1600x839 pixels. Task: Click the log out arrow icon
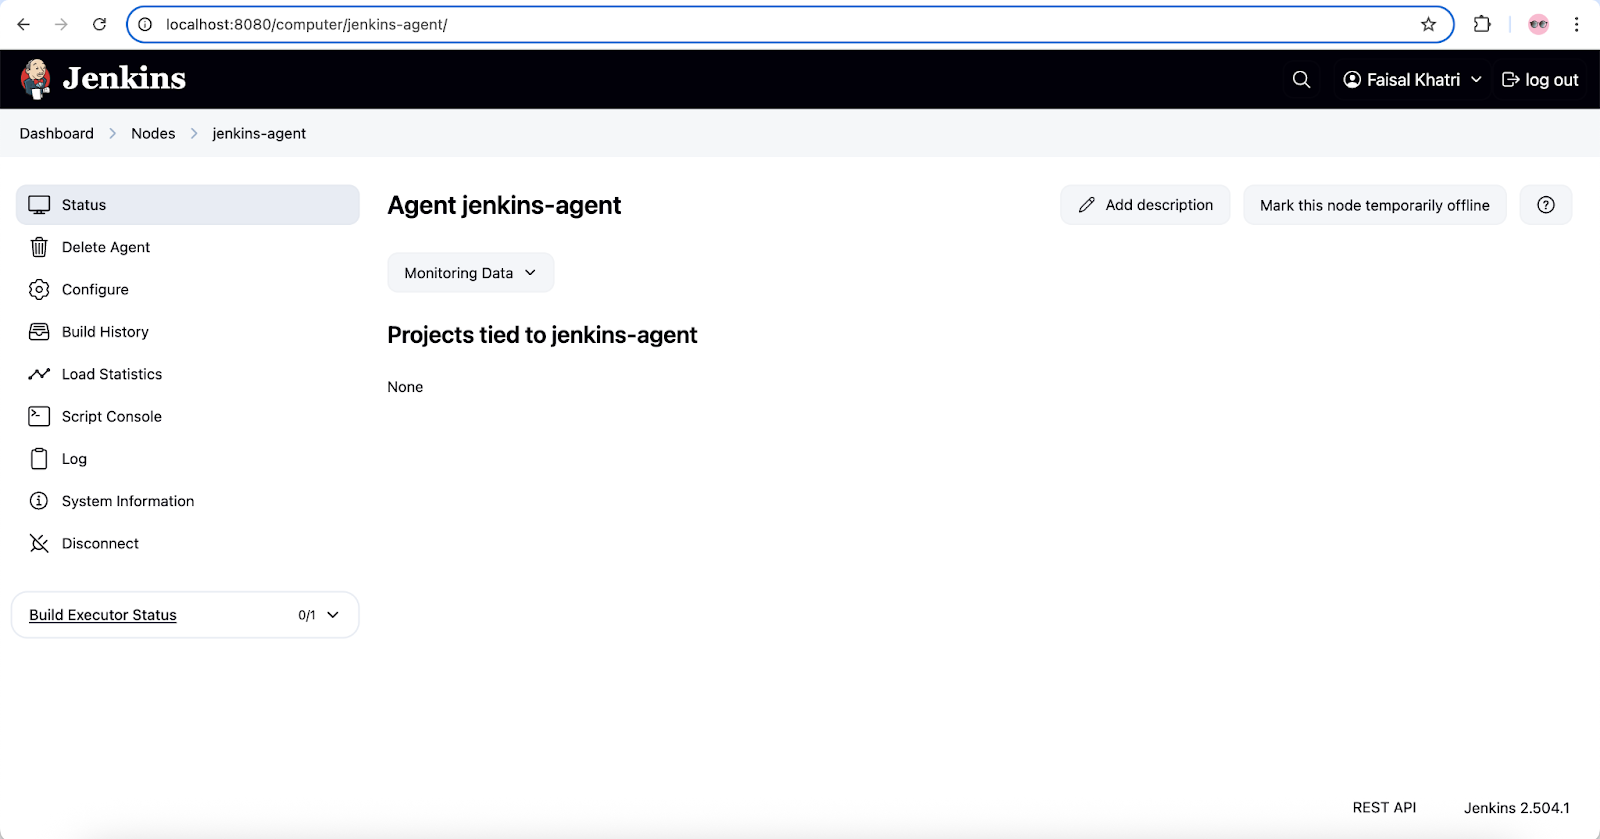coord(1511,79)
